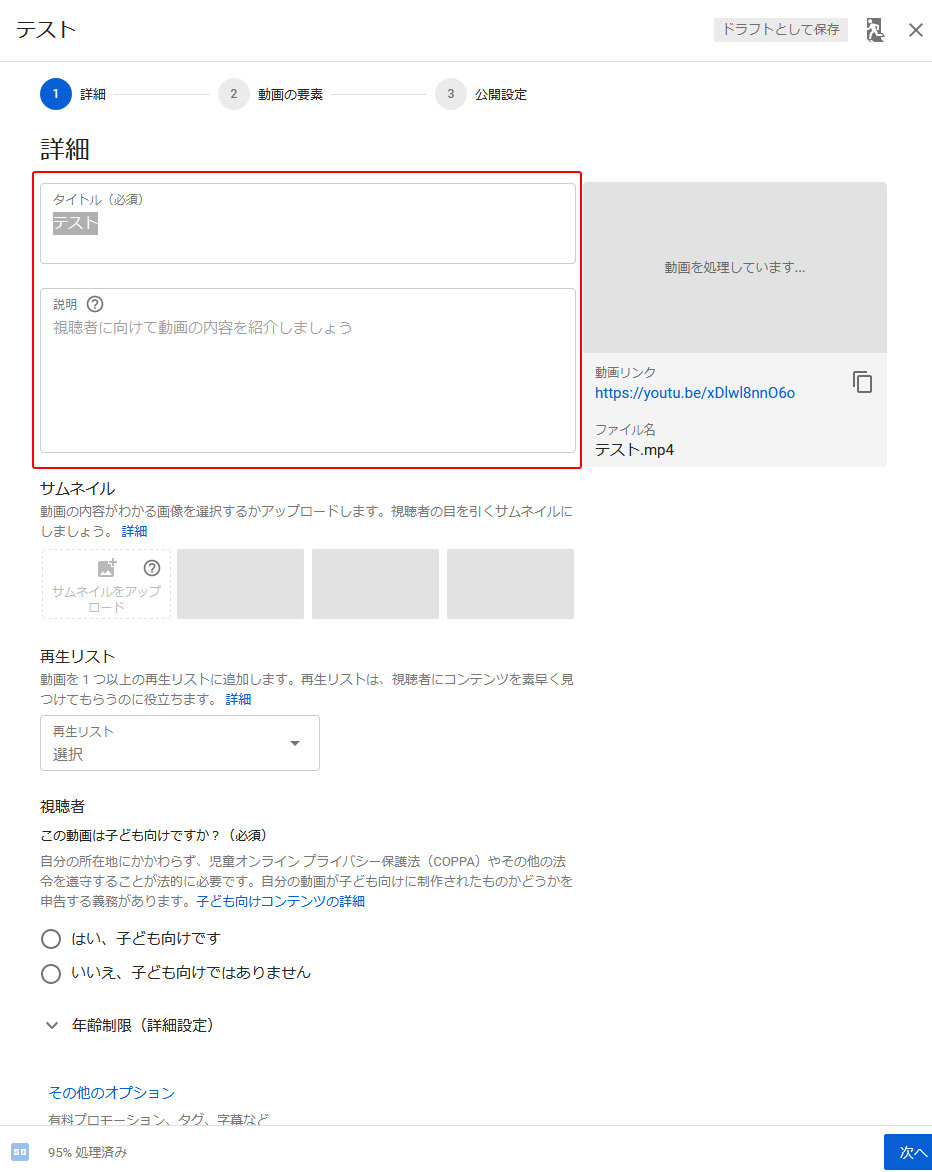932x1172 pixels.
Task: Click the help icon in the thumbnail upload box
Action: (152, 568)
